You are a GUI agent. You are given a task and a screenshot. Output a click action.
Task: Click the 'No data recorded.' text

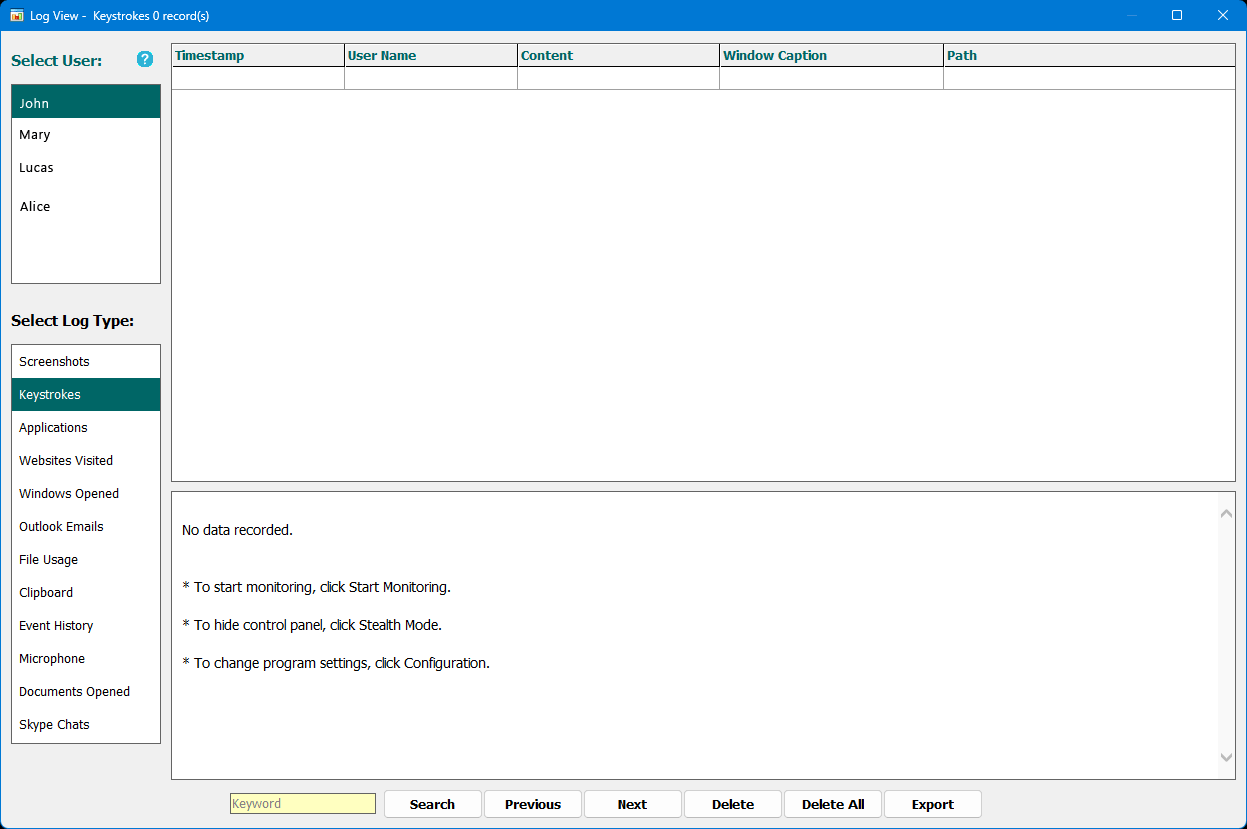pos(237,530)
